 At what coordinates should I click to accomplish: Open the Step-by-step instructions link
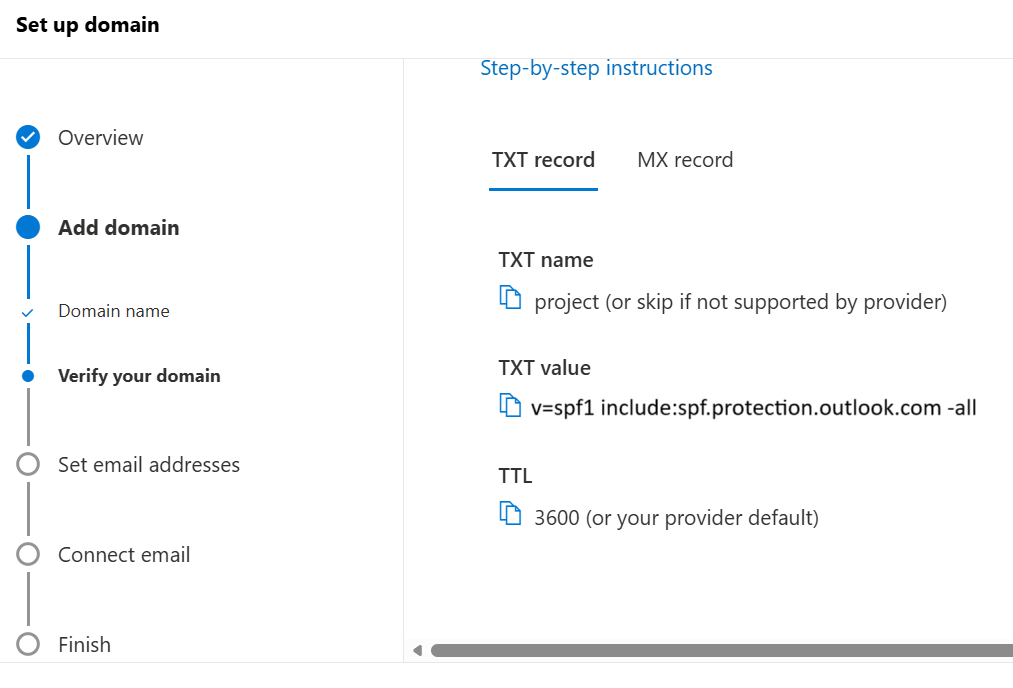point(596,68)
